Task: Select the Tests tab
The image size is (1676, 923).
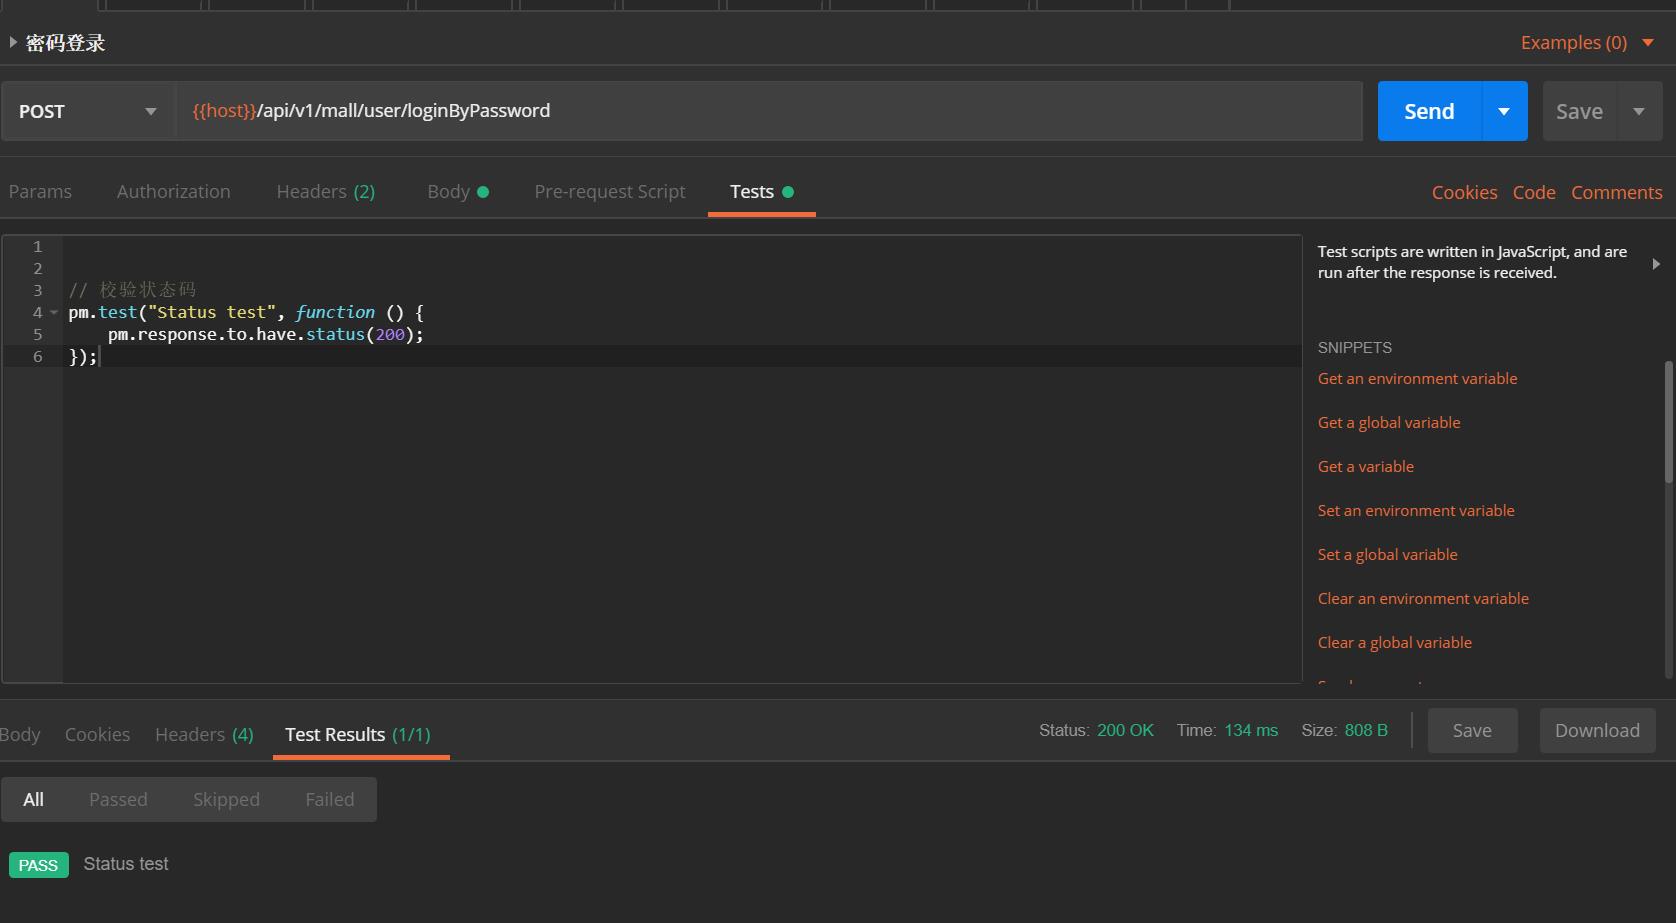Action: tap(761, 191)
